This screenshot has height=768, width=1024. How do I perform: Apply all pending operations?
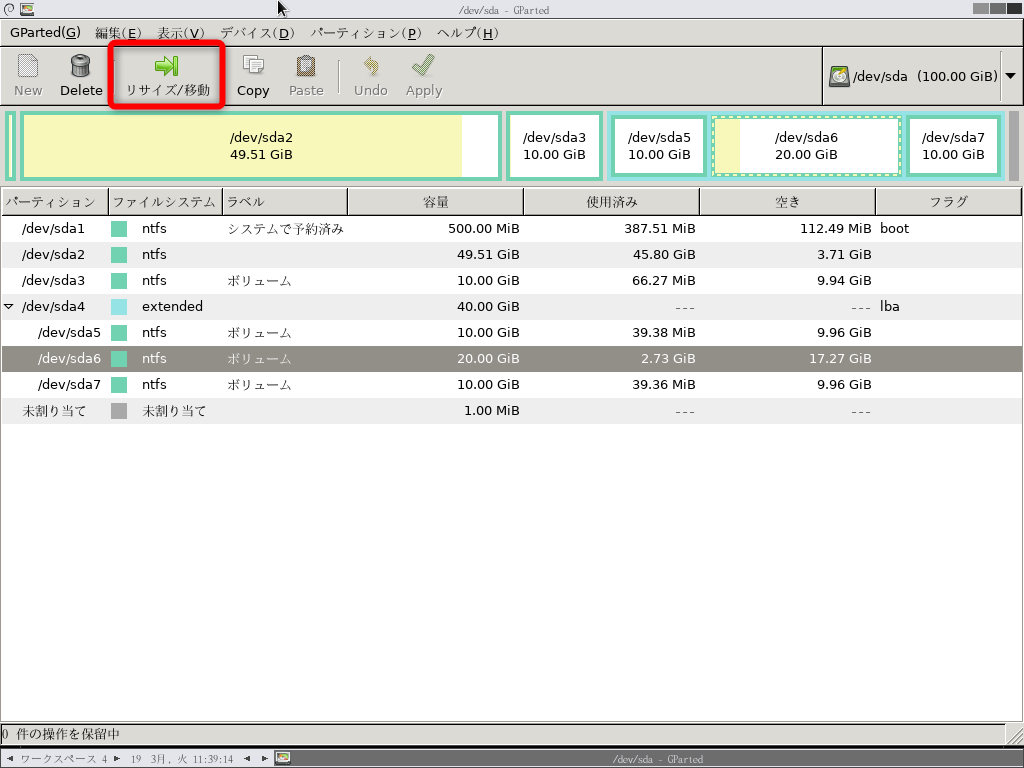(x=424, y=76)
